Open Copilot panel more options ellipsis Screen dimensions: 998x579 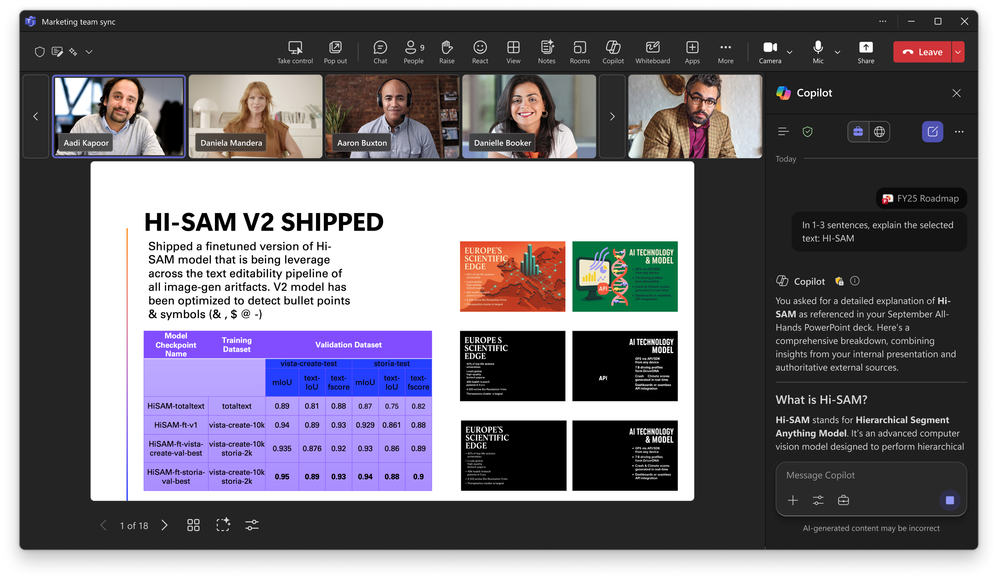(x=959, y=132)
